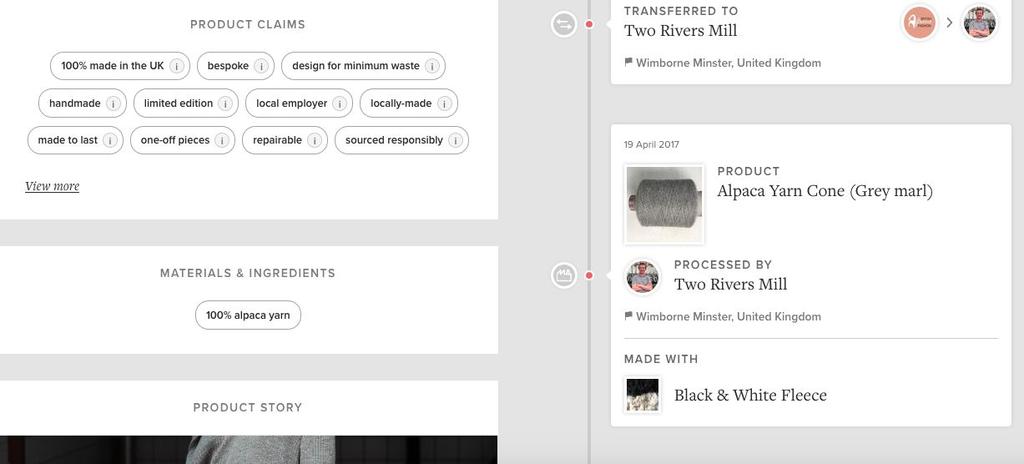The height and width of the screenshot is (464, 1024).
Task: Click chevron arrow between transfer avatars
Action: click(950, 23)
